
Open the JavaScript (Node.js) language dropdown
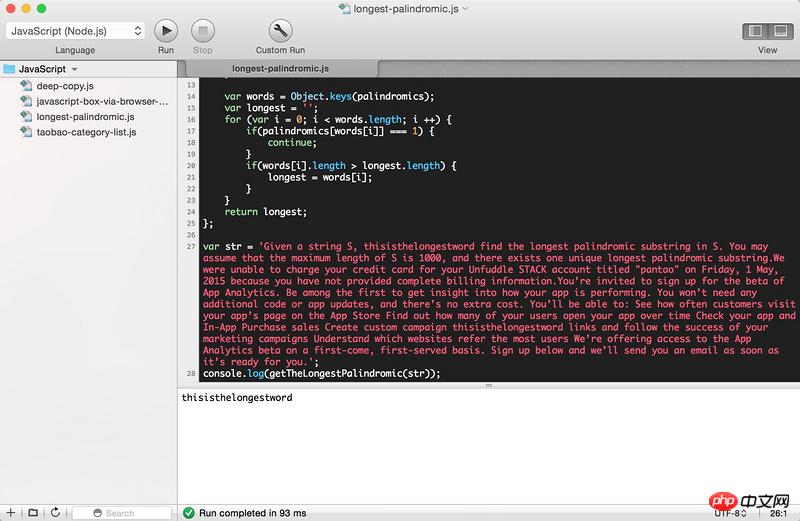pyautogui.click(x=75, y=30)
